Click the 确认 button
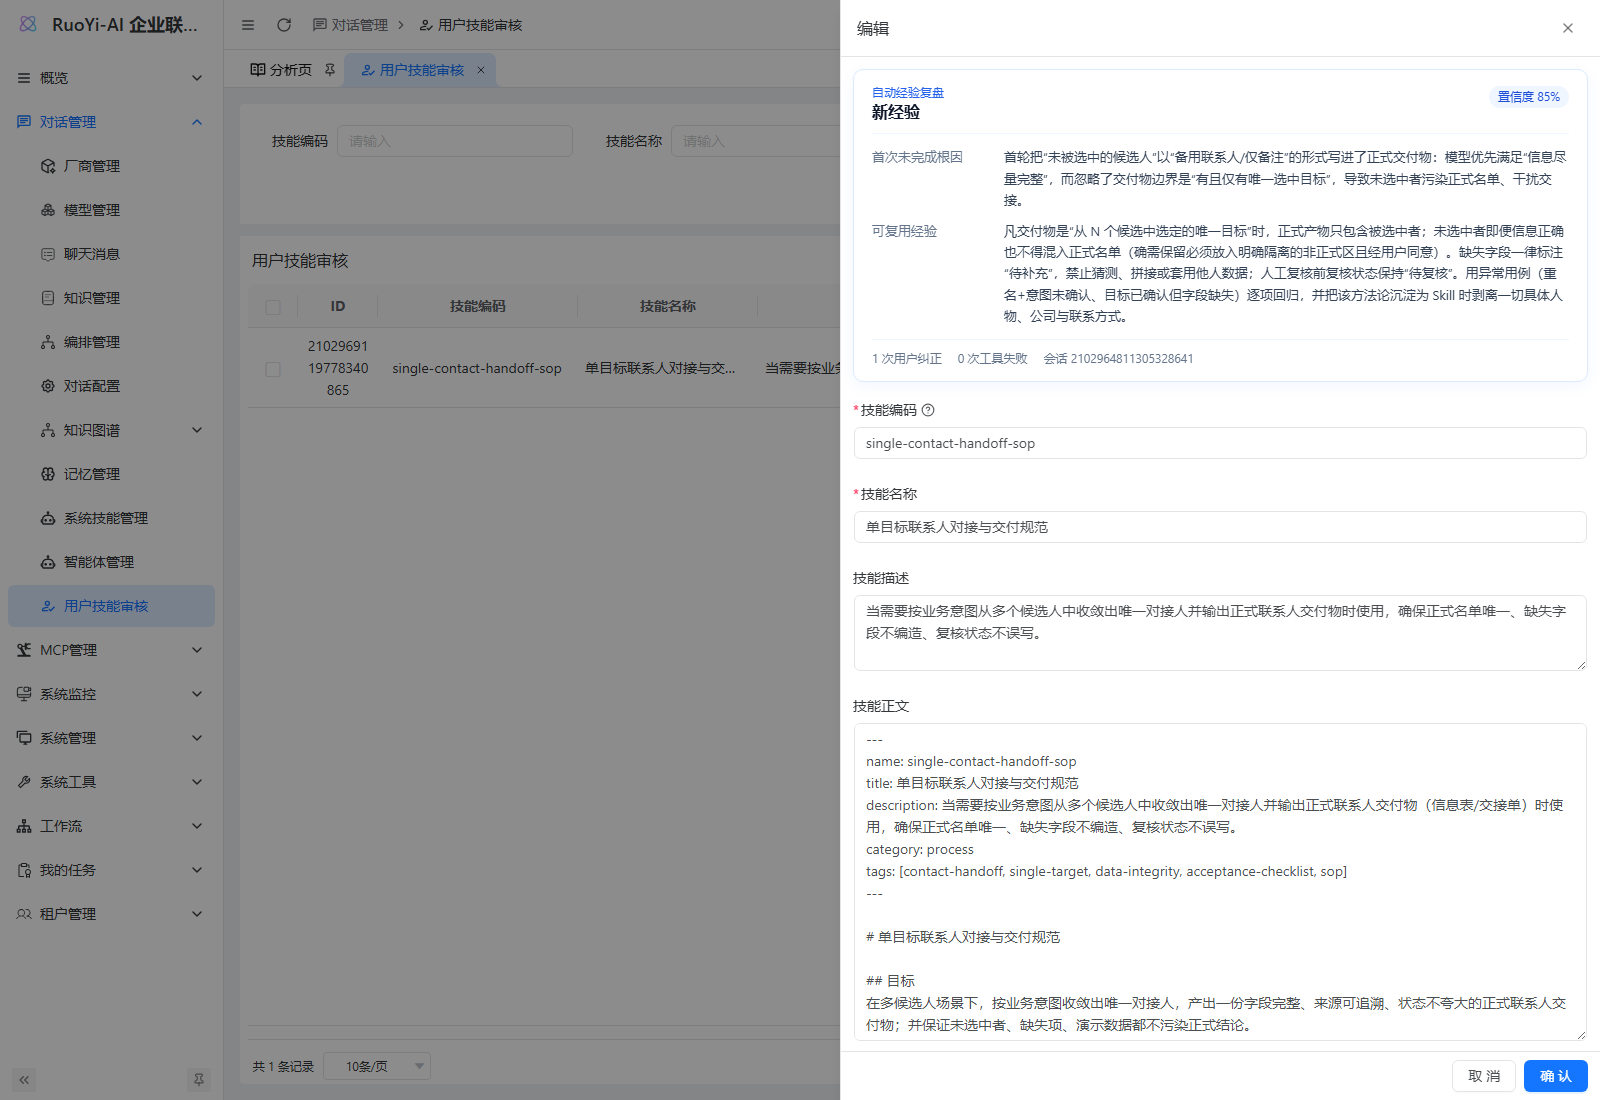 click(x=1556, y=1076)
